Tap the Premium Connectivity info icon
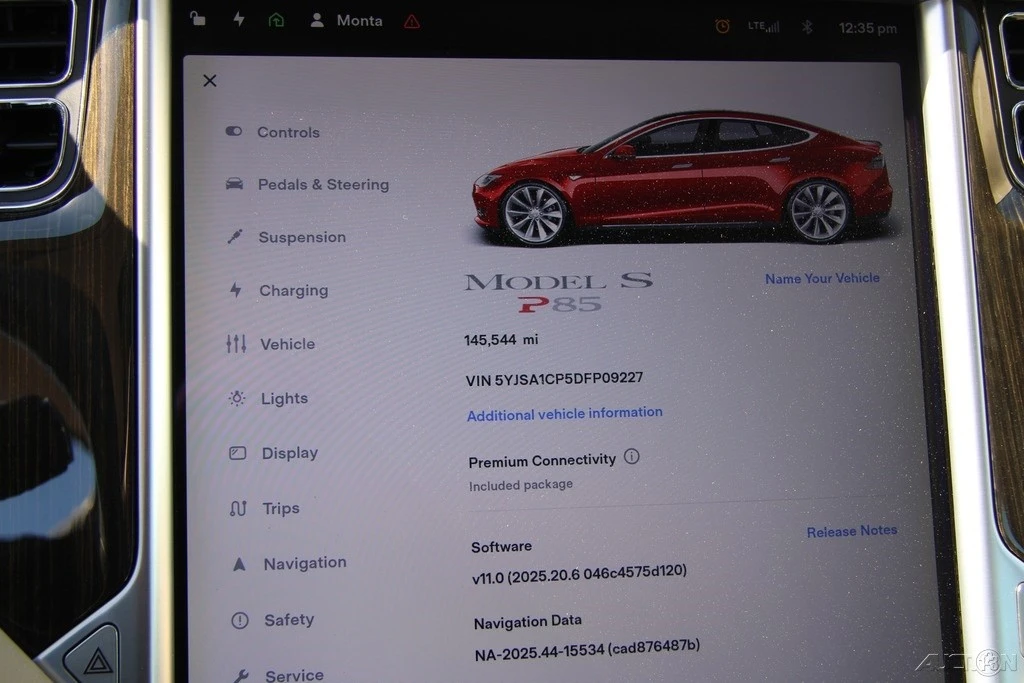Image resolution: width=1024 pixels, height=683 pixels. tap(632, 456)
